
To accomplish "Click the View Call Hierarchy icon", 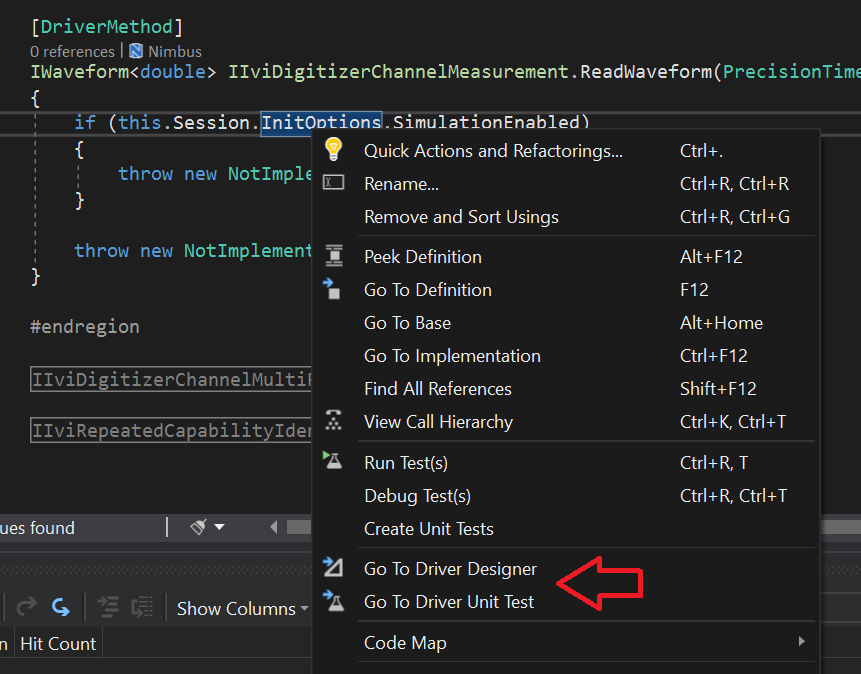I will point(333,420).
